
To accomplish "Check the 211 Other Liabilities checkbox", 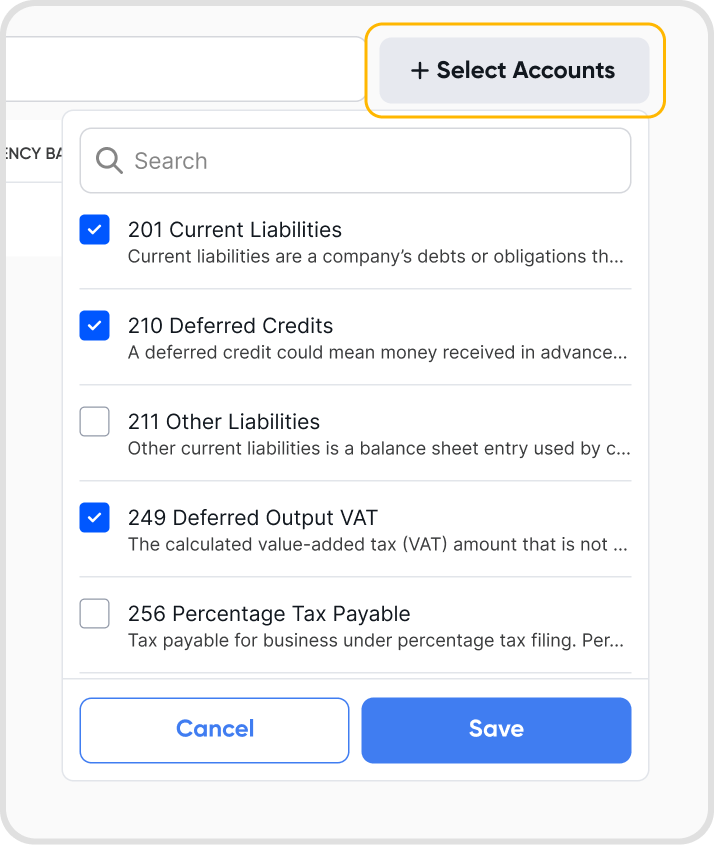I will click(x=94, y=421).
